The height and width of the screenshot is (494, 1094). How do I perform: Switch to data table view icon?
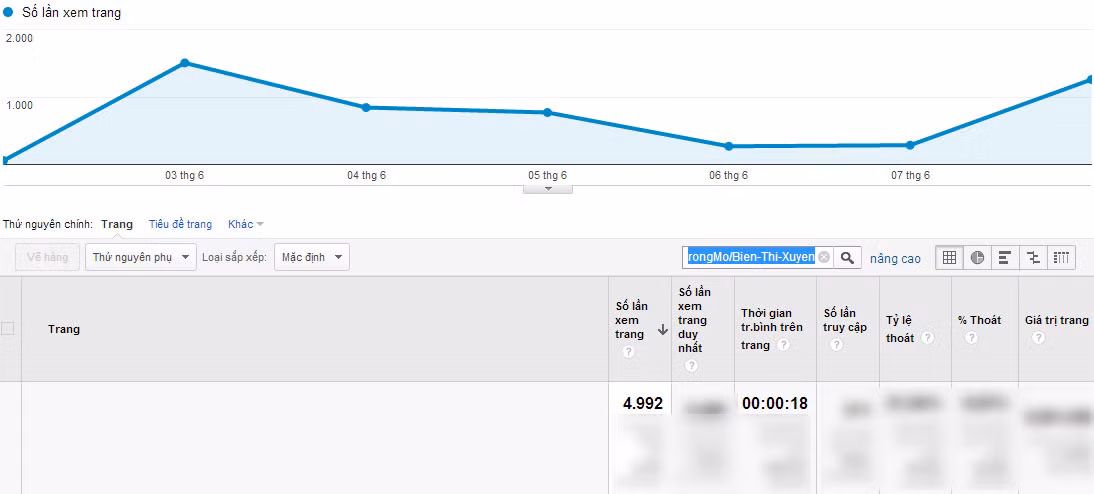coord(949,257)
